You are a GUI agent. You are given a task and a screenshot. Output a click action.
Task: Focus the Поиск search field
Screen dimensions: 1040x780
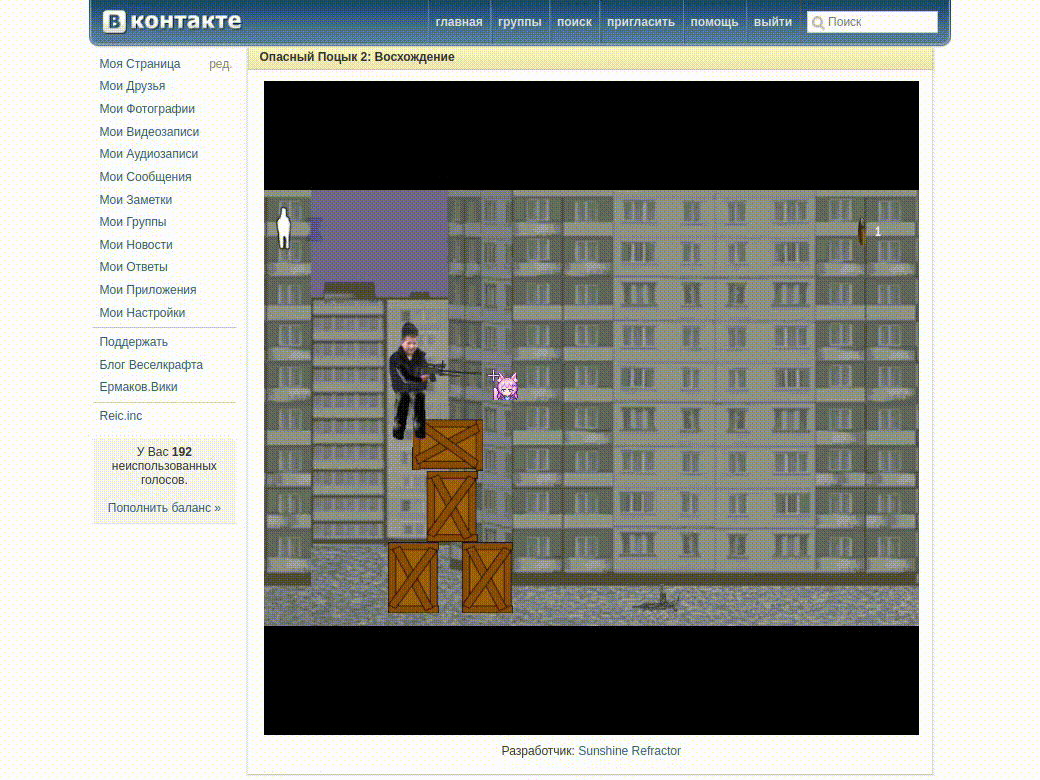pos(872,22)
